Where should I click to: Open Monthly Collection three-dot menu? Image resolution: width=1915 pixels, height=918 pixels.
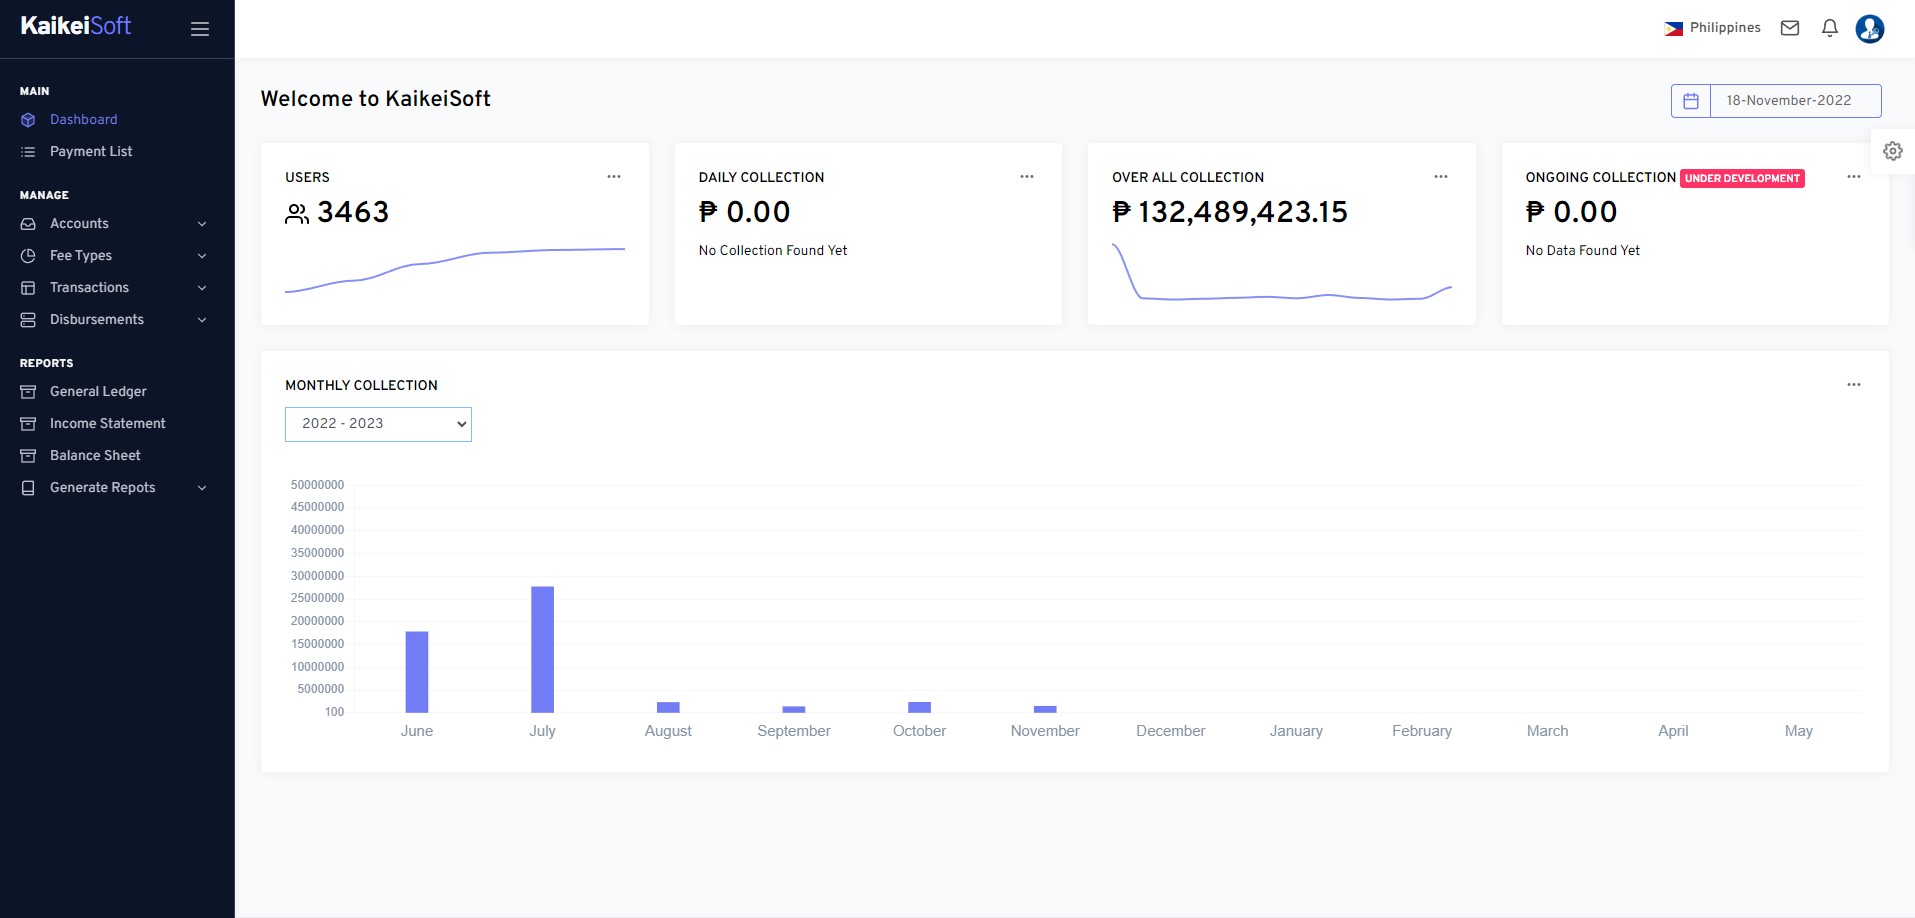pyautogui.click(x=1853, y=385)
